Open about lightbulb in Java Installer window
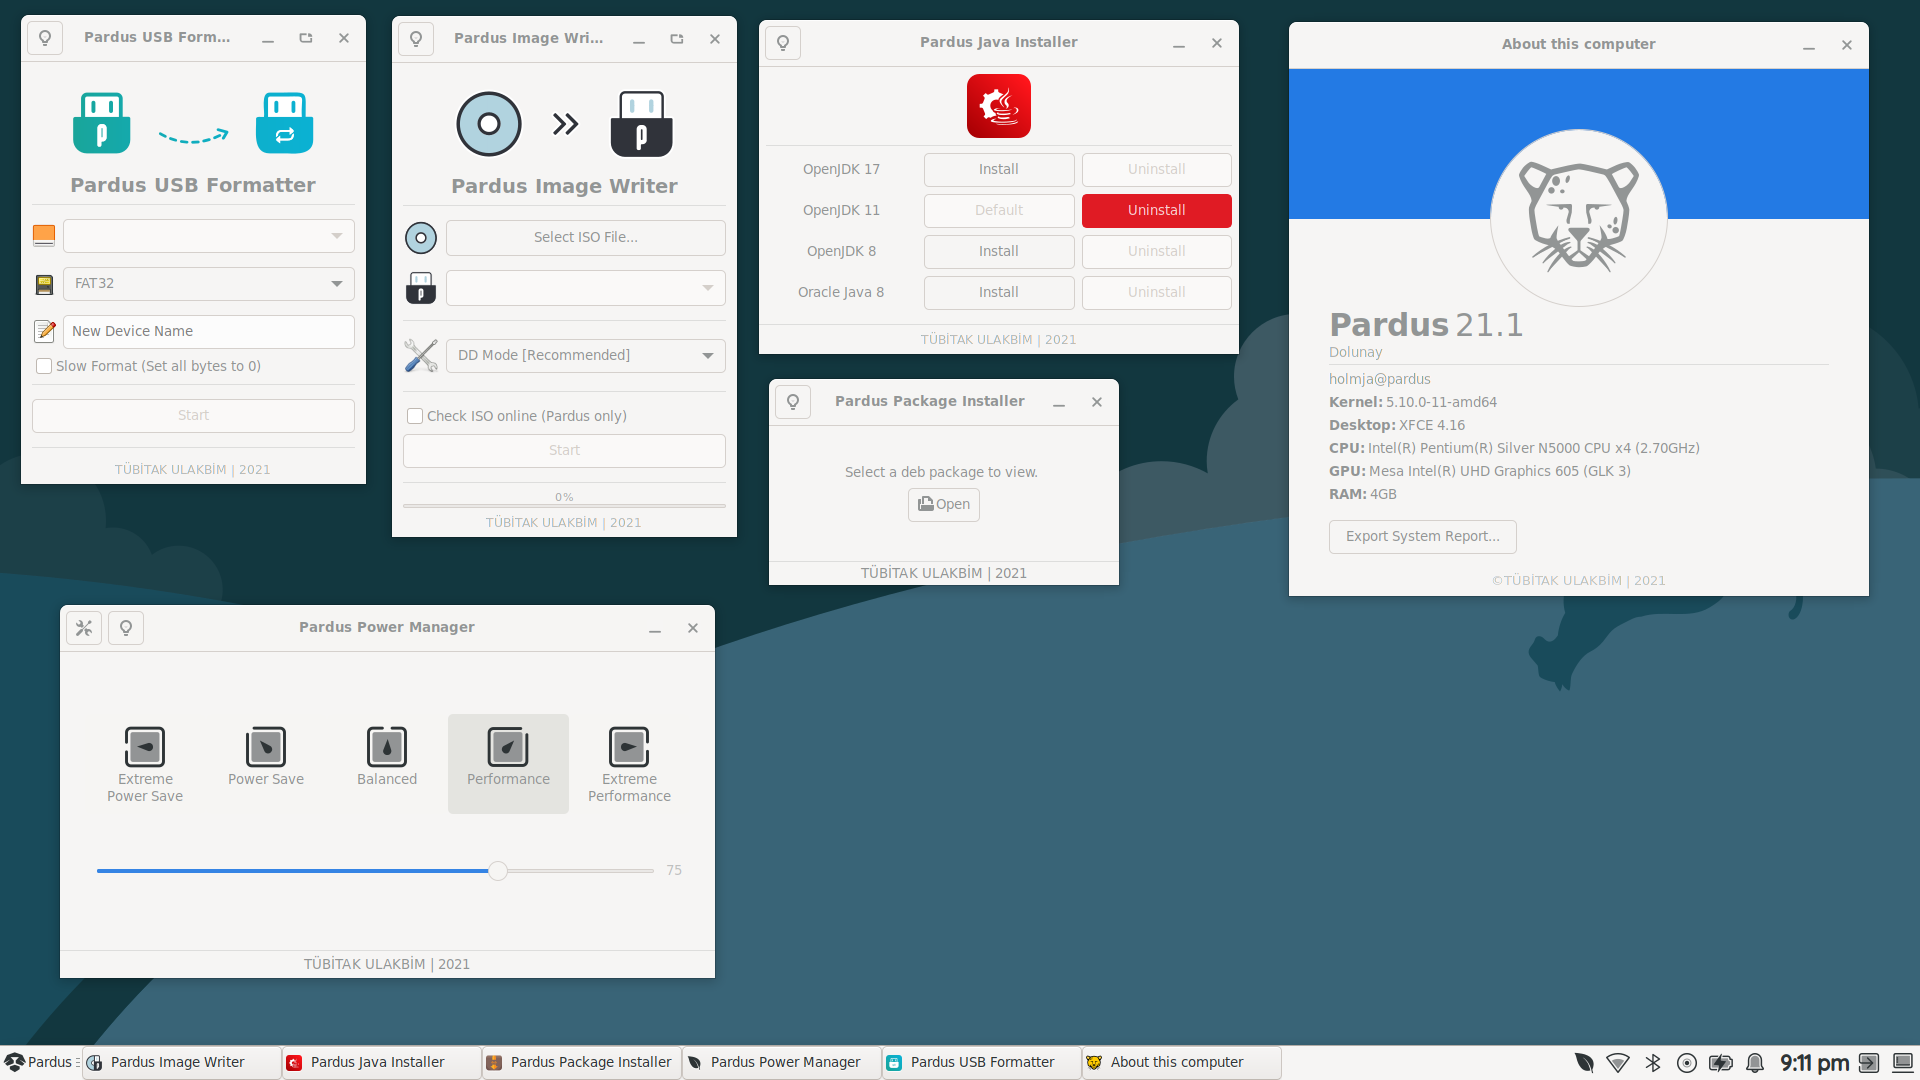 click(783, 43)
